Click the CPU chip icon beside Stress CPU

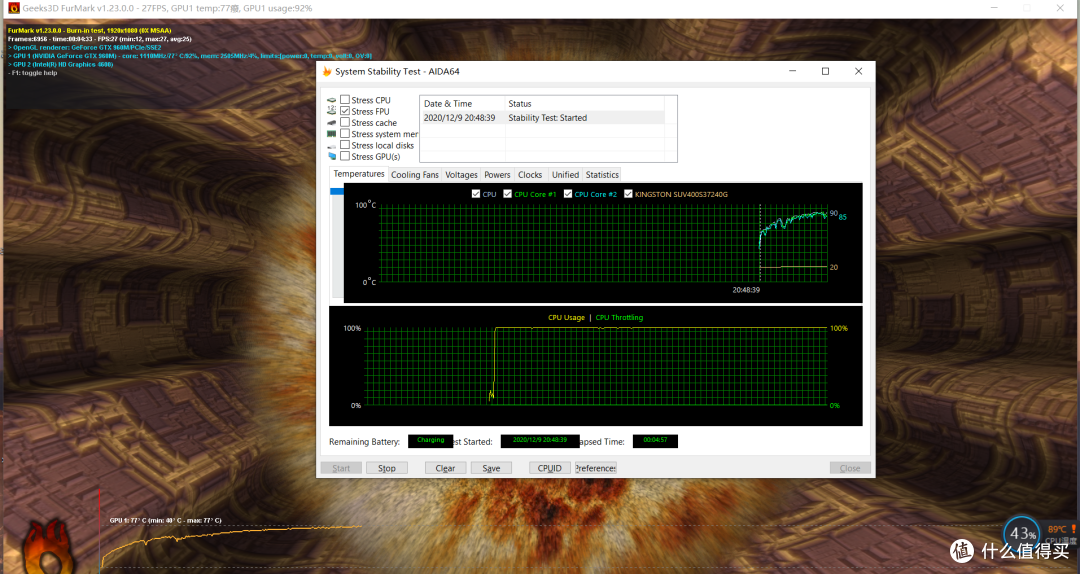[x=331, y=100]
